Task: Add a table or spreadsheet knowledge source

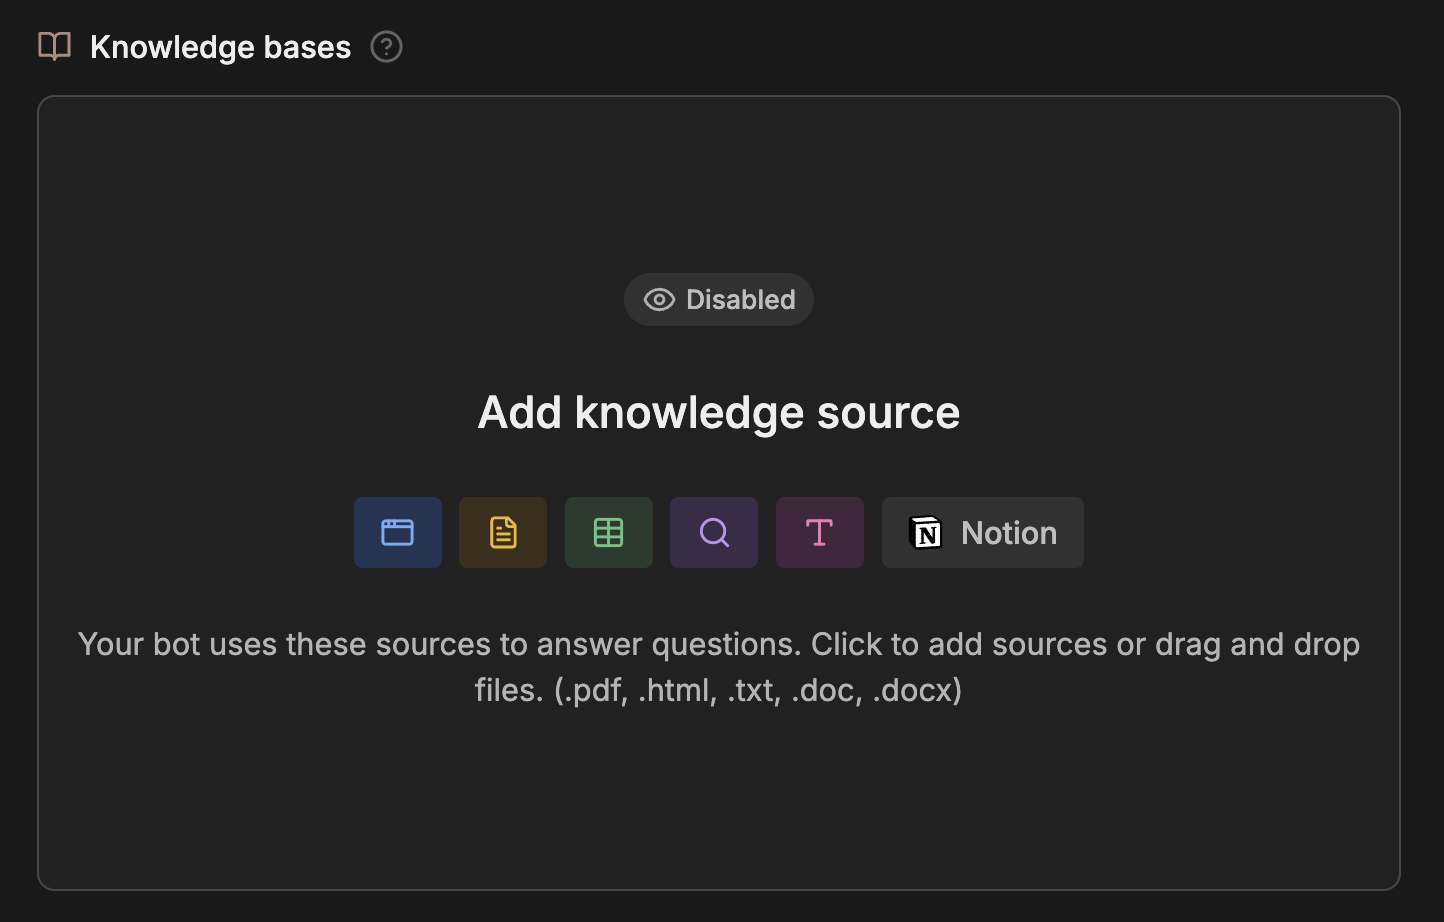Action: [608, 532]
